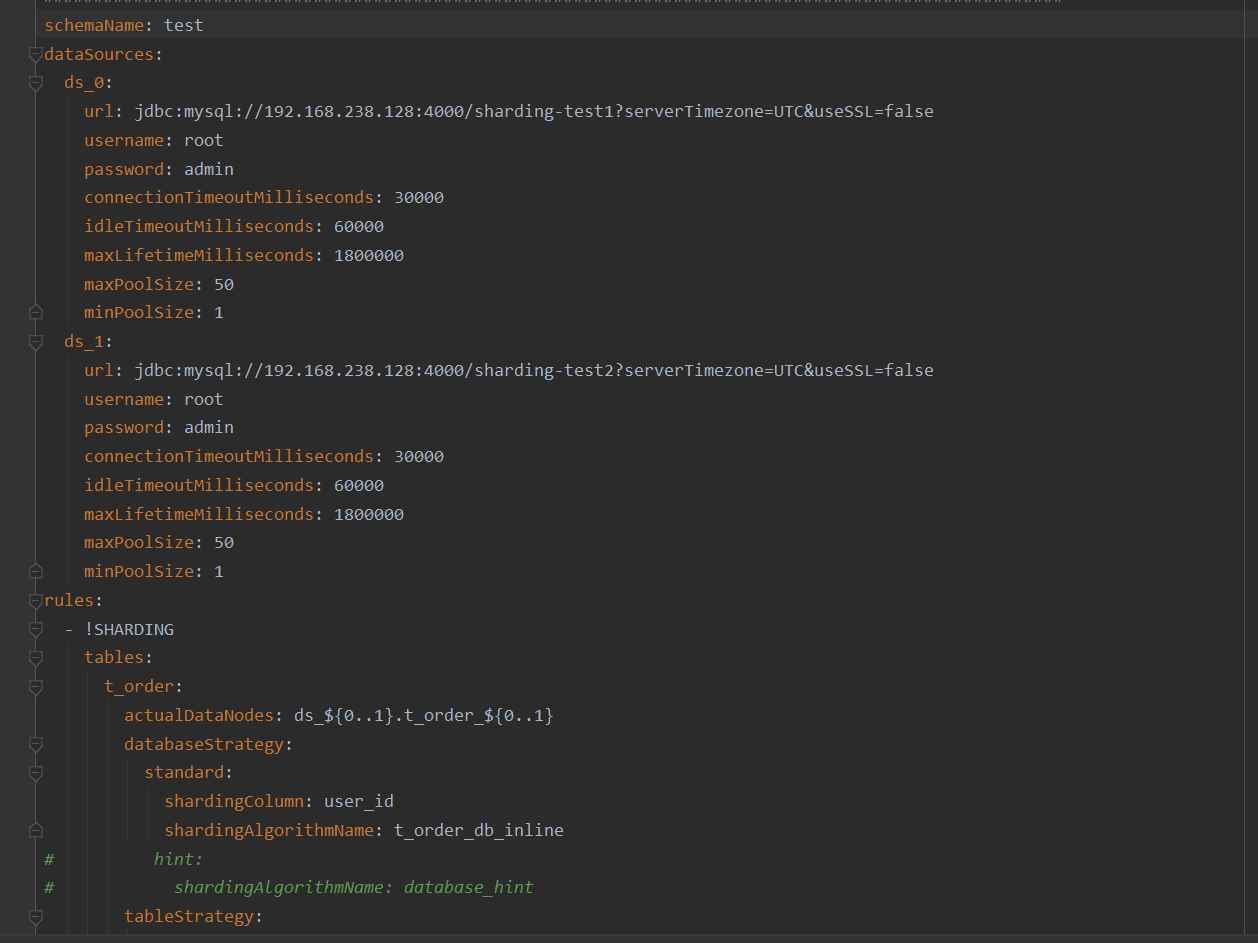Image resolution: width=1258 pixels, height=943 pixels.
Task: Click the t_order_db_inline algorithm name
Action: [479, 830]
